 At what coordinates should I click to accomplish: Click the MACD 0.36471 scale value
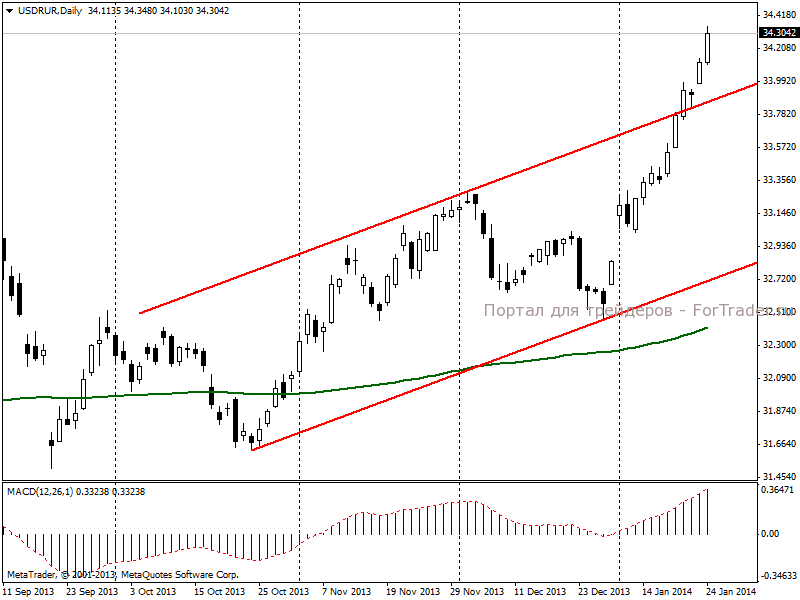point(777,490)
